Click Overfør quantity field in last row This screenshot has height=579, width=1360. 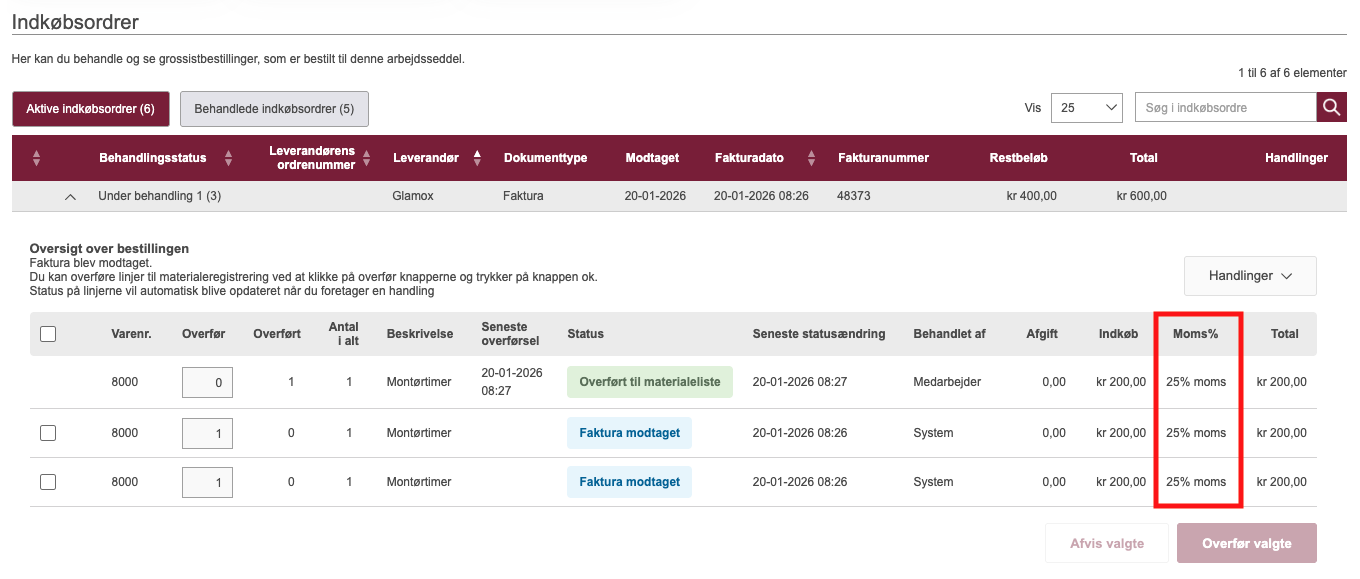(x=207, y=482)
